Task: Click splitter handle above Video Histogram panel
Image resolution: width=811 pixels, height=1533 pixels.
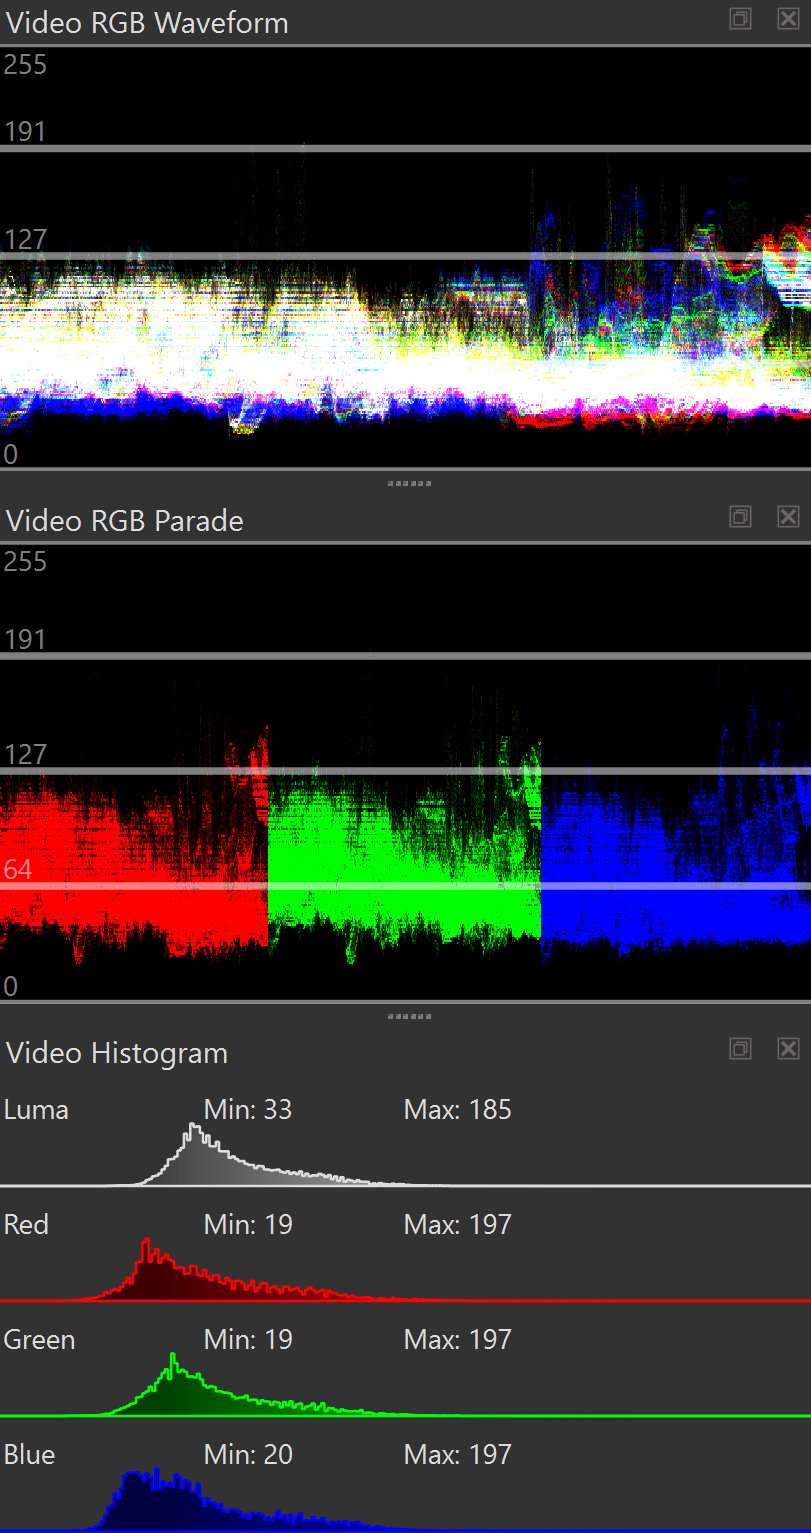Action: [x=408, y=1016]
